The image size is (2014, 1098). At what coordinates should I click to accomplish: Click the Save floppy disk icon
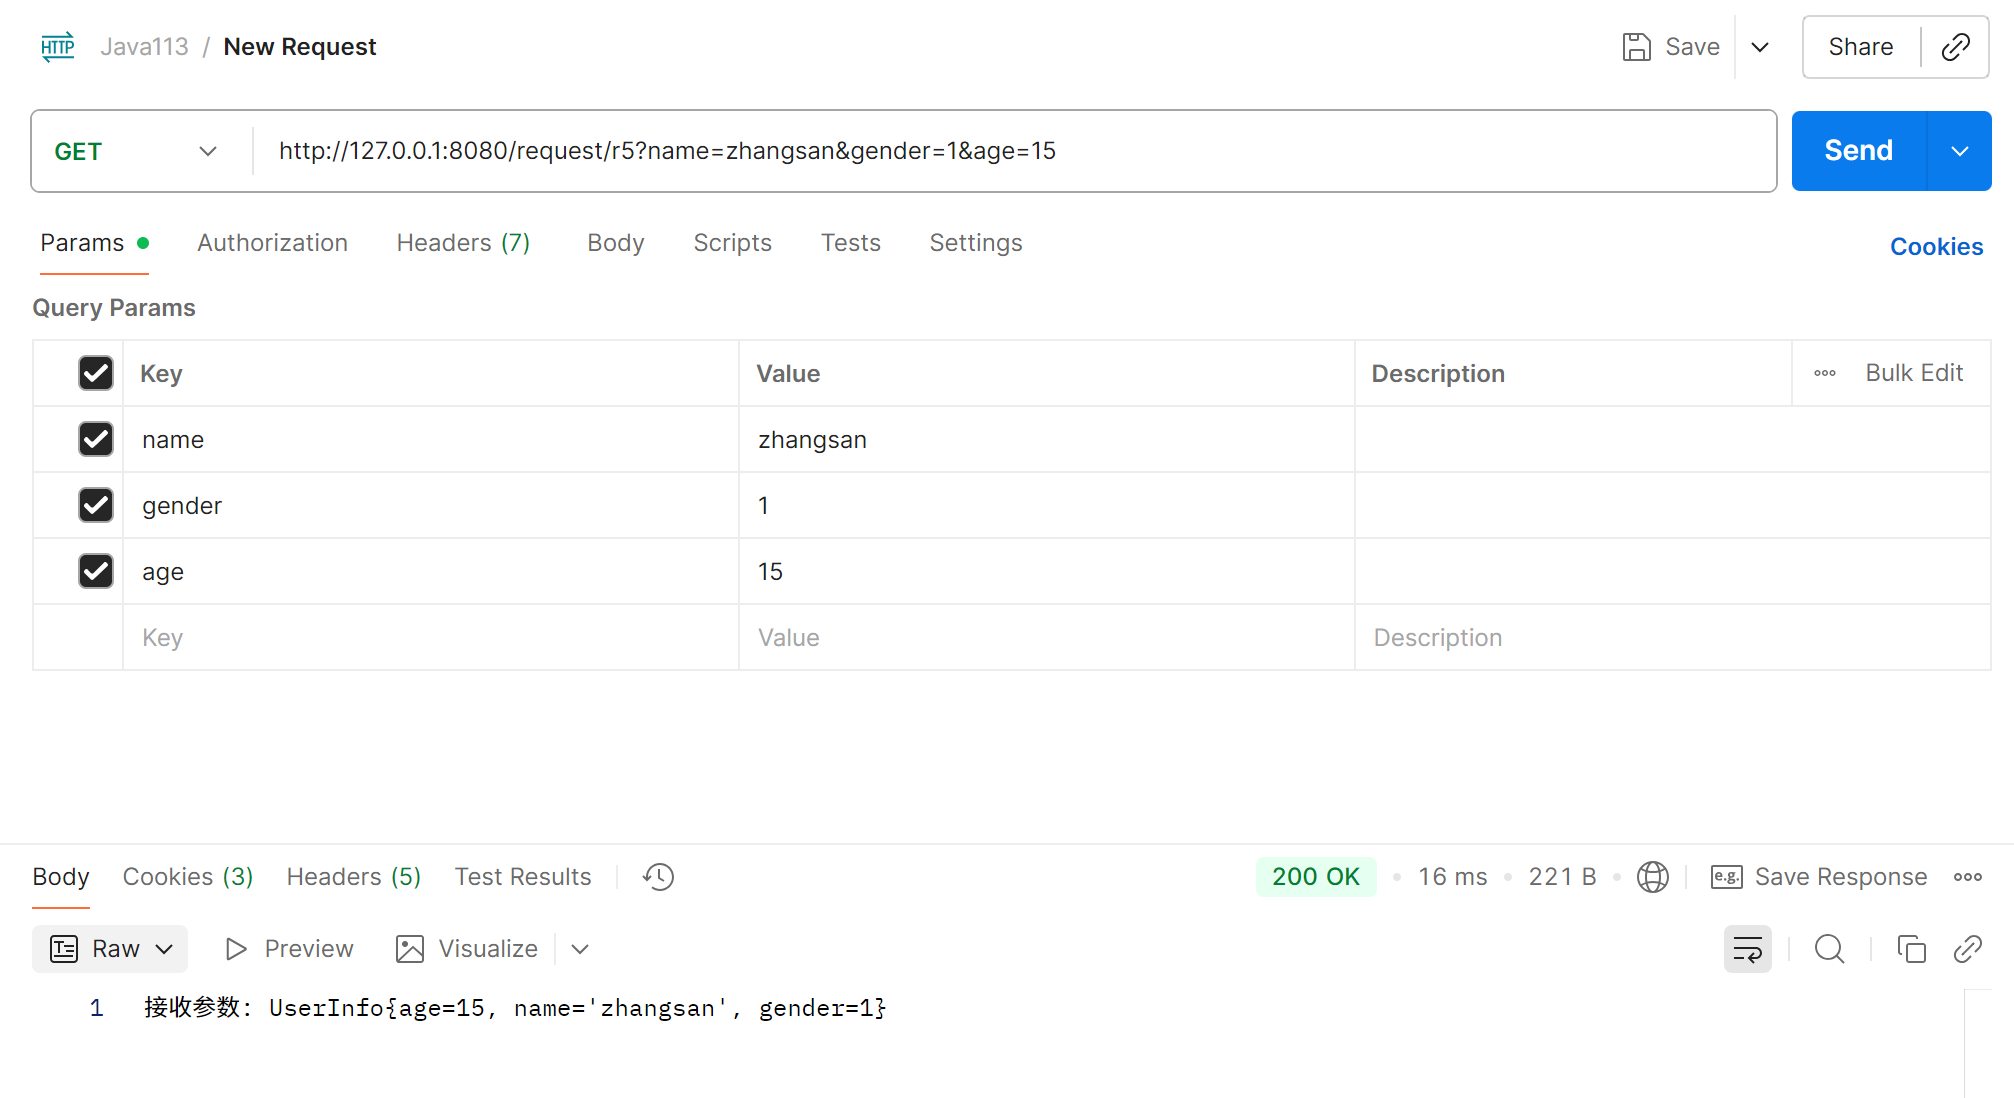click(1636, 47)
